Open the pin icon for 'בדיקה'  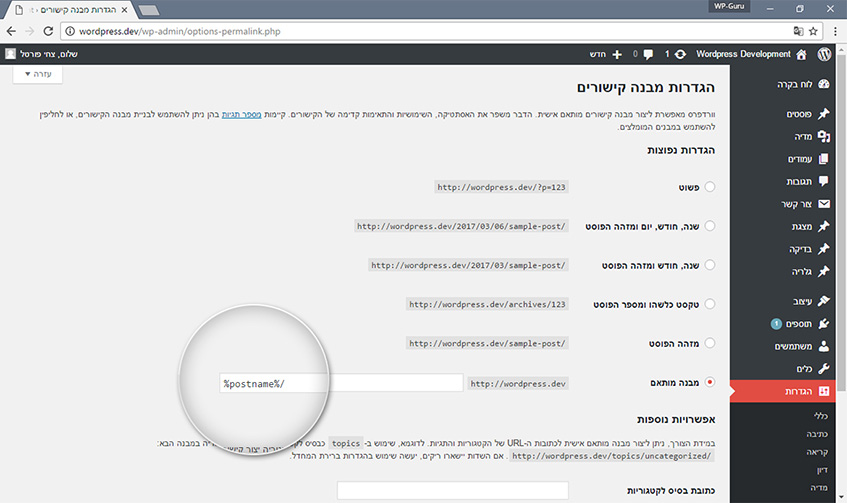click(x=824, y=249)
